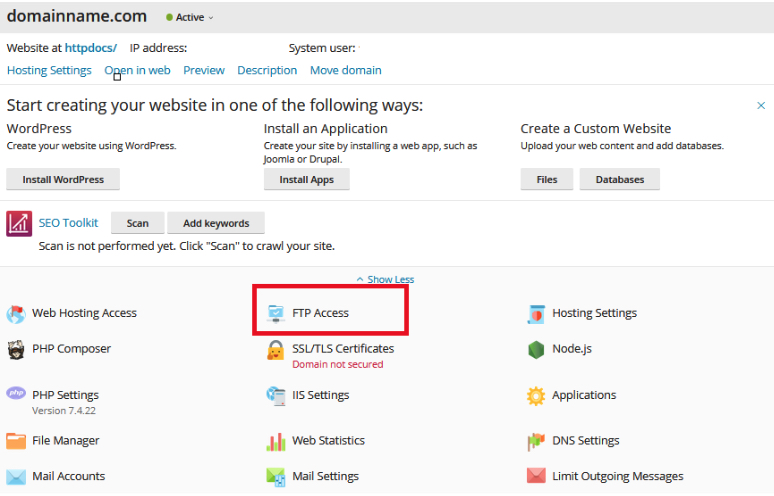Click the File Manager folder icon

tap(16, 441)
